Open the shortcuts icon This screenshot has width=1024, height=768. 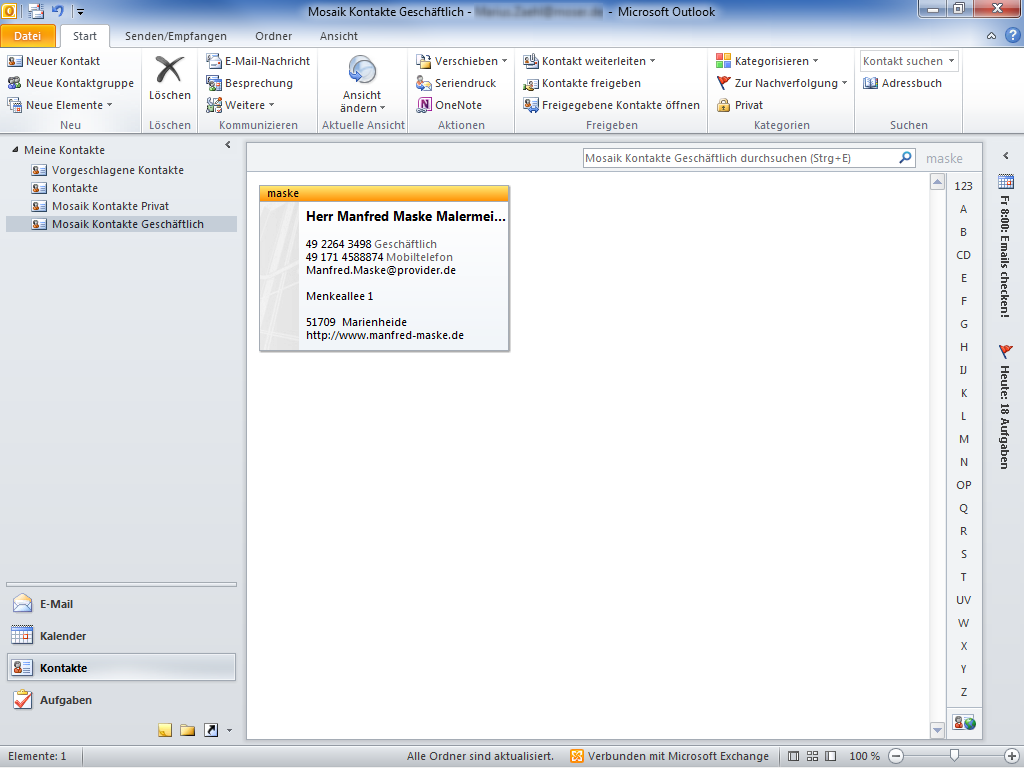[x=210, y=730]
